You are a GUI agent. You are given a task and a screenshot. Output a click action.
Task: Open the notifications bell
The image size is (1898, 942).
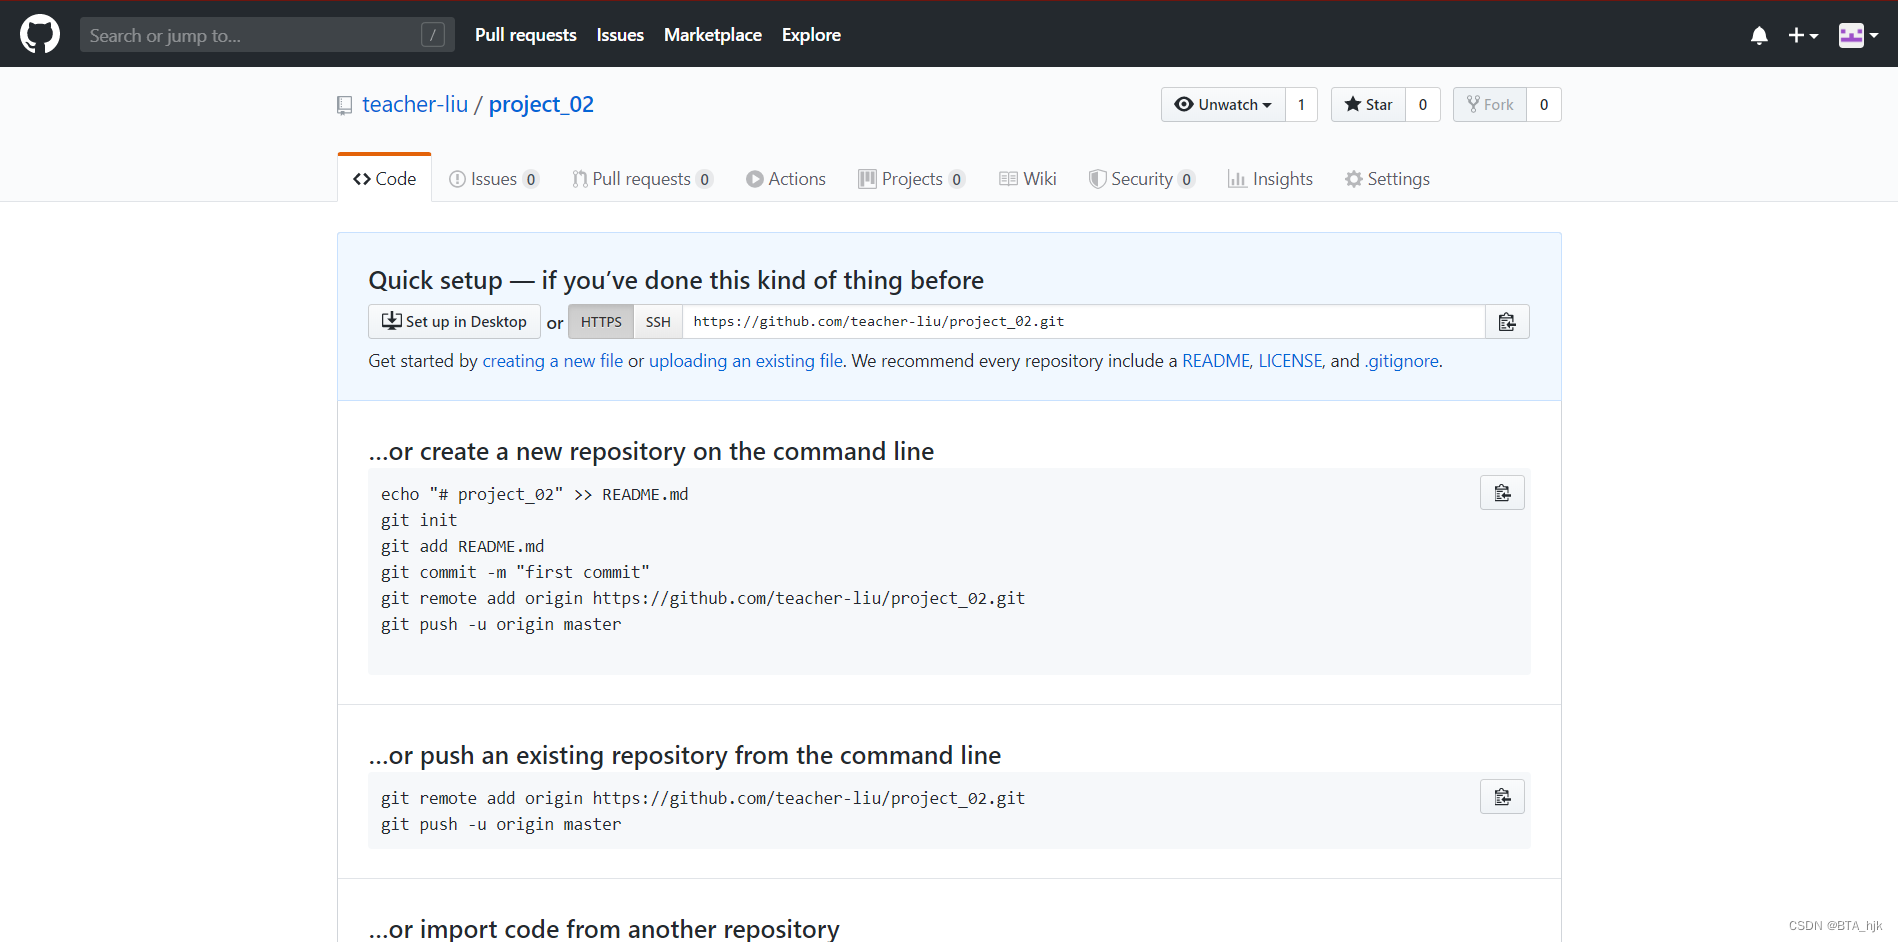point(1759,36)
